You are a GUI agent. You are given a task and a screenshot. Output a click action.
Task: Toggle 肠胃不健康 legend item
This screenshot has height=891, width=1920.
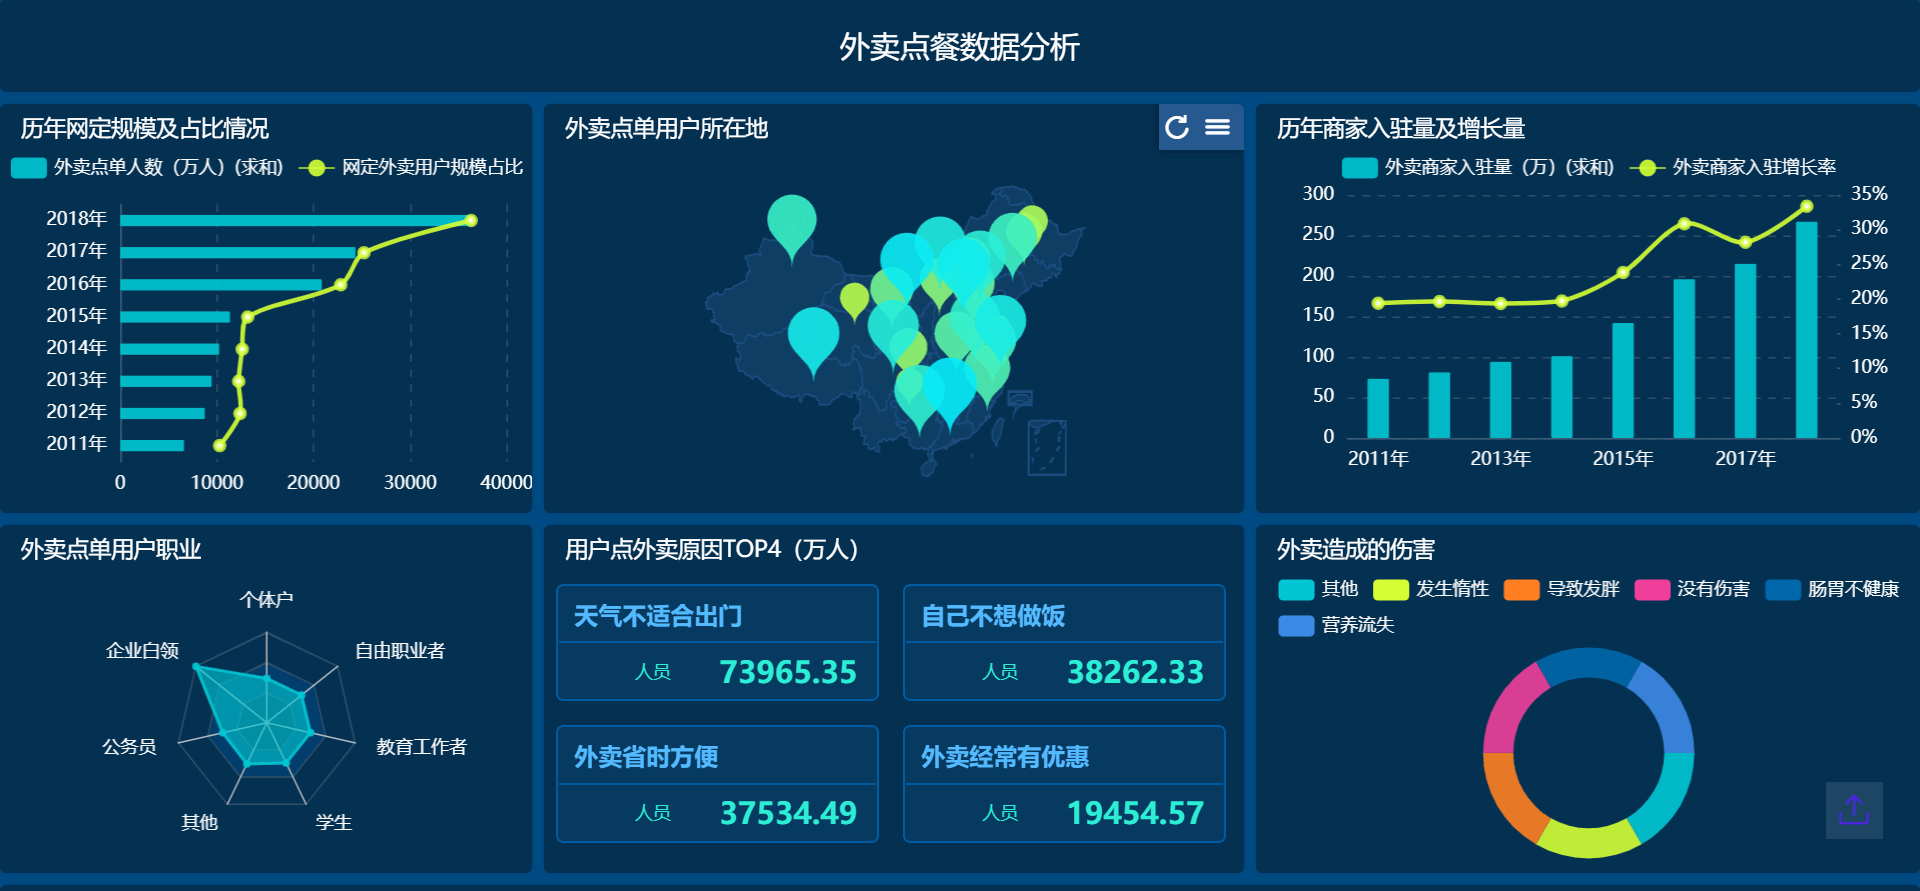tap(1832, 589)
